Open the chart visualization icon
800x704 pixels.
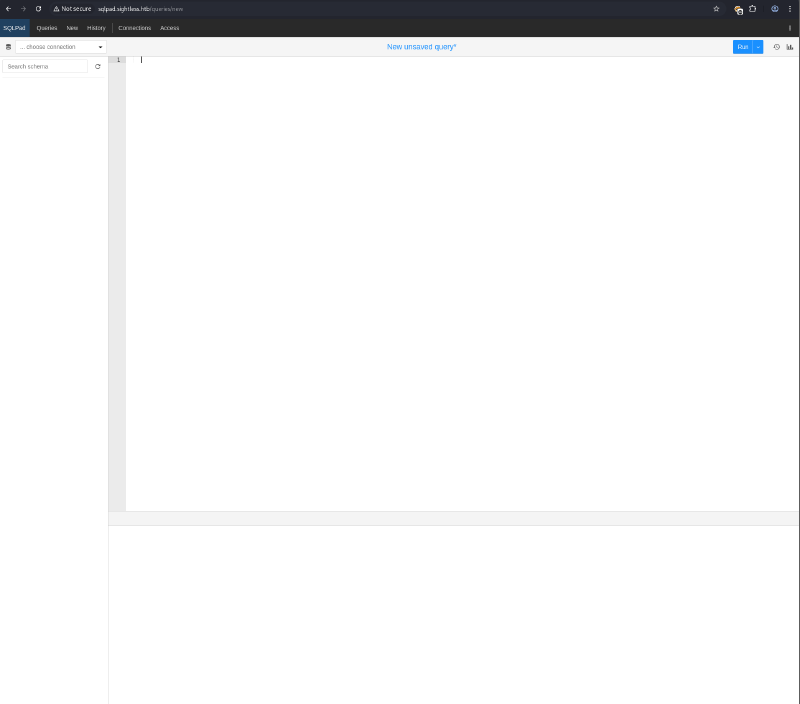790,46
